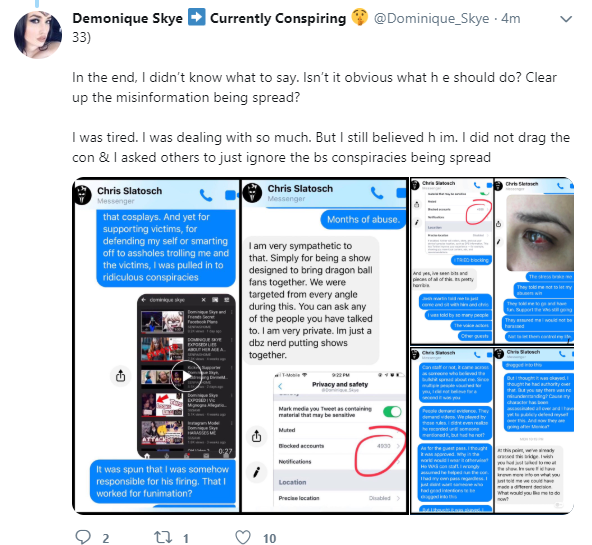Open the bottom-left chat screenshot thumbnail
This screenshot has height=545, width=592.
(x=452, y=430)
